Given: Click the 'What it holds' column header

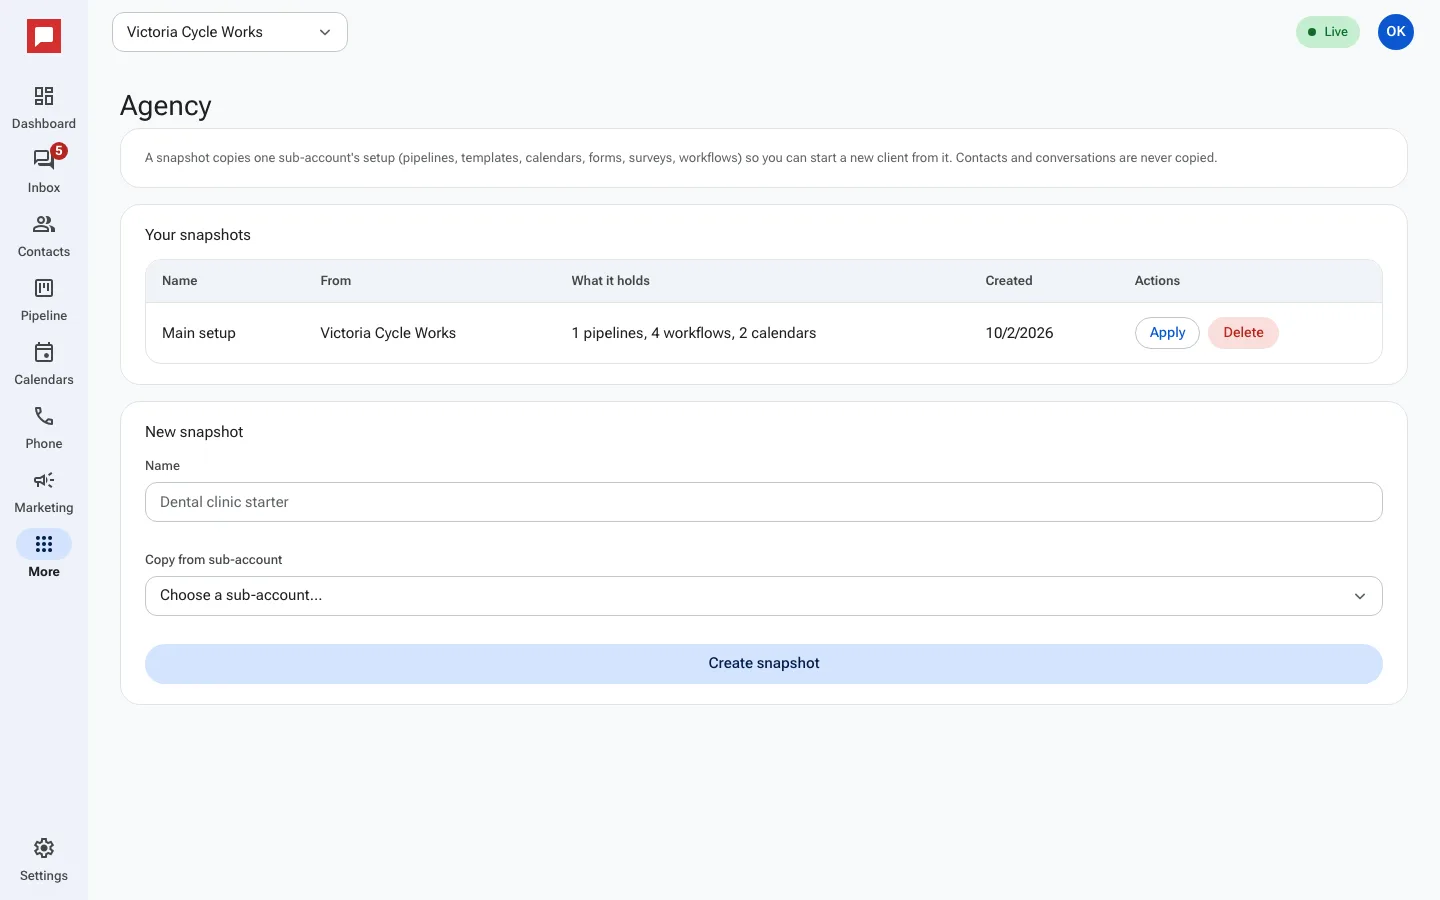Looking at the screenshot, I should coord(610,281).
